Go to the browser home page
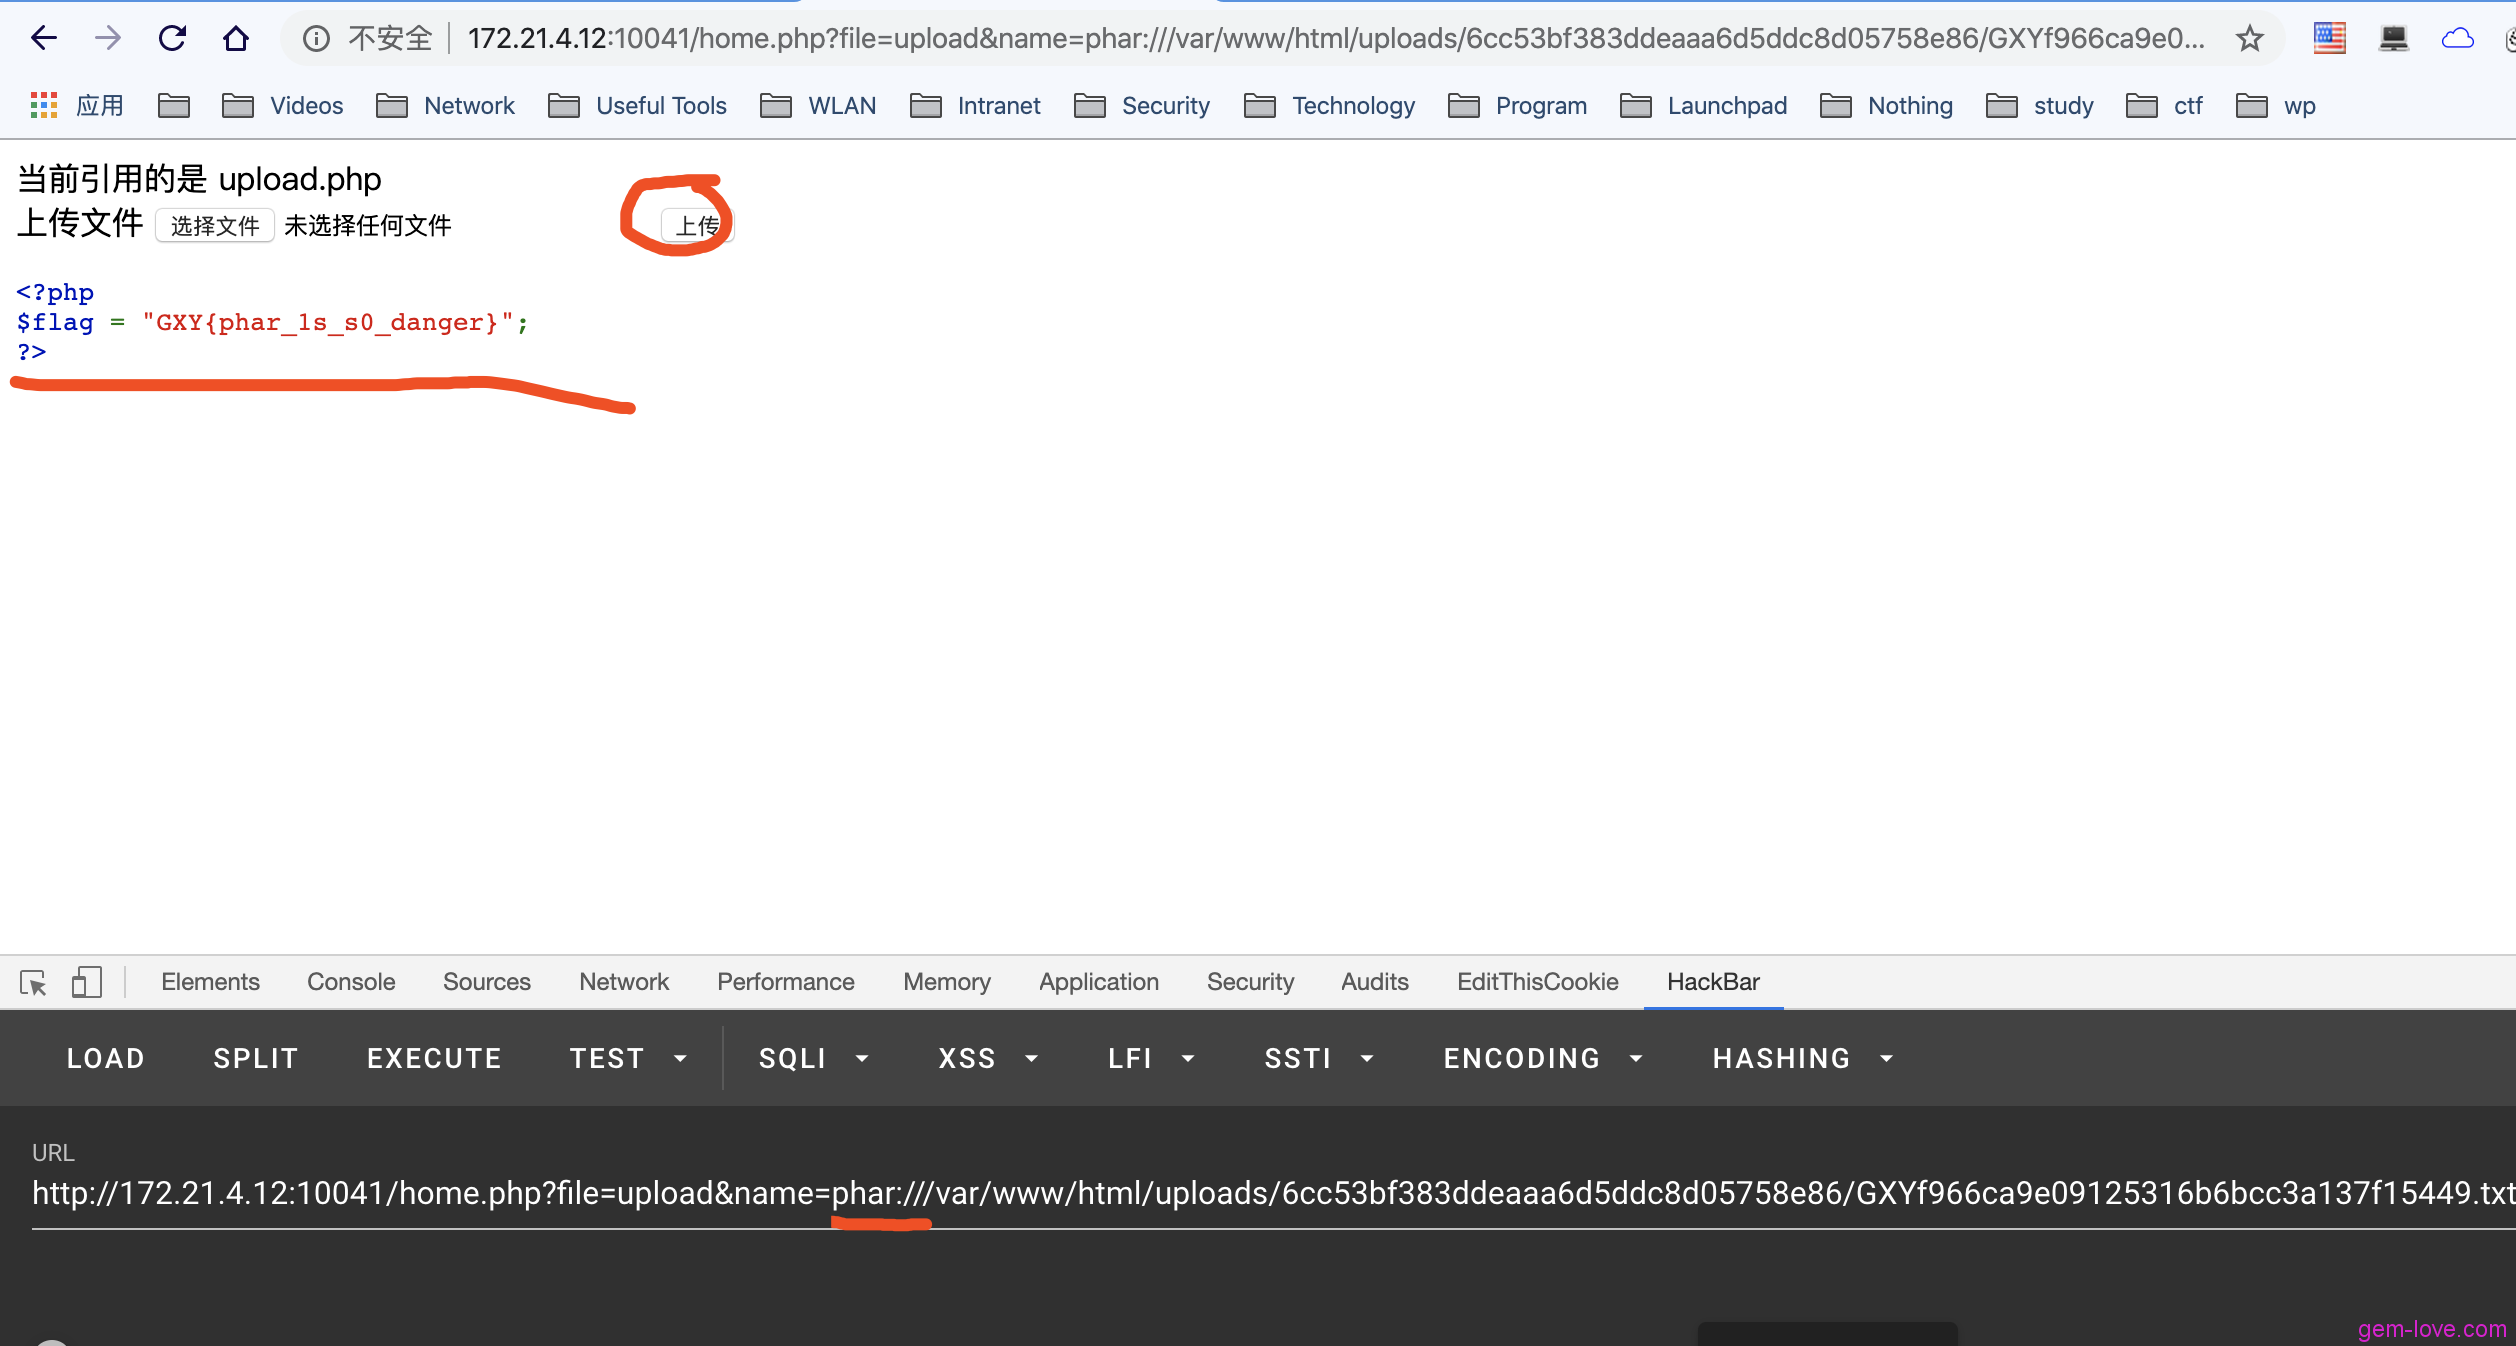The image size is (2516, 1346). [236, 38]
